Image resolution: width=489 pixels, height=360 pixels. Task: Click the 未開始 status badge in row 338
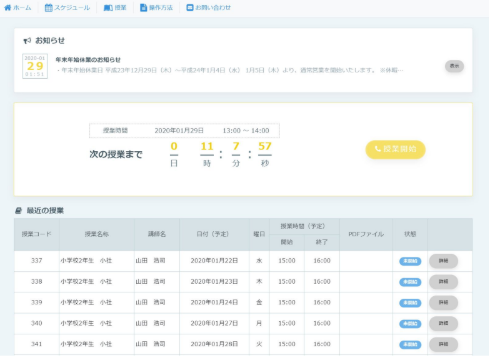(410, 282)
